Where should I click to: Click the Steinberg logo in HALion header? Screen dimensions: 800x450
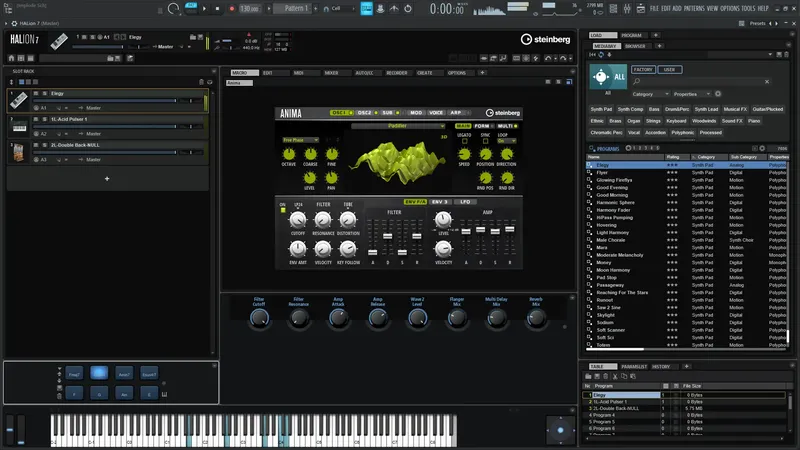[545, 39]
